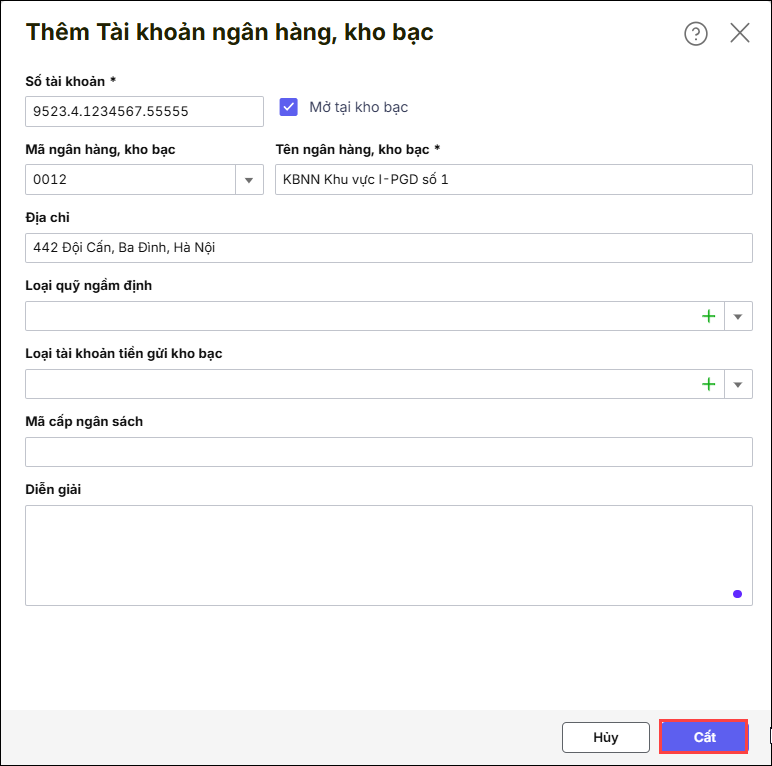Focus the Loại quỹ ngầm định text box

click(x=360, y=316)
